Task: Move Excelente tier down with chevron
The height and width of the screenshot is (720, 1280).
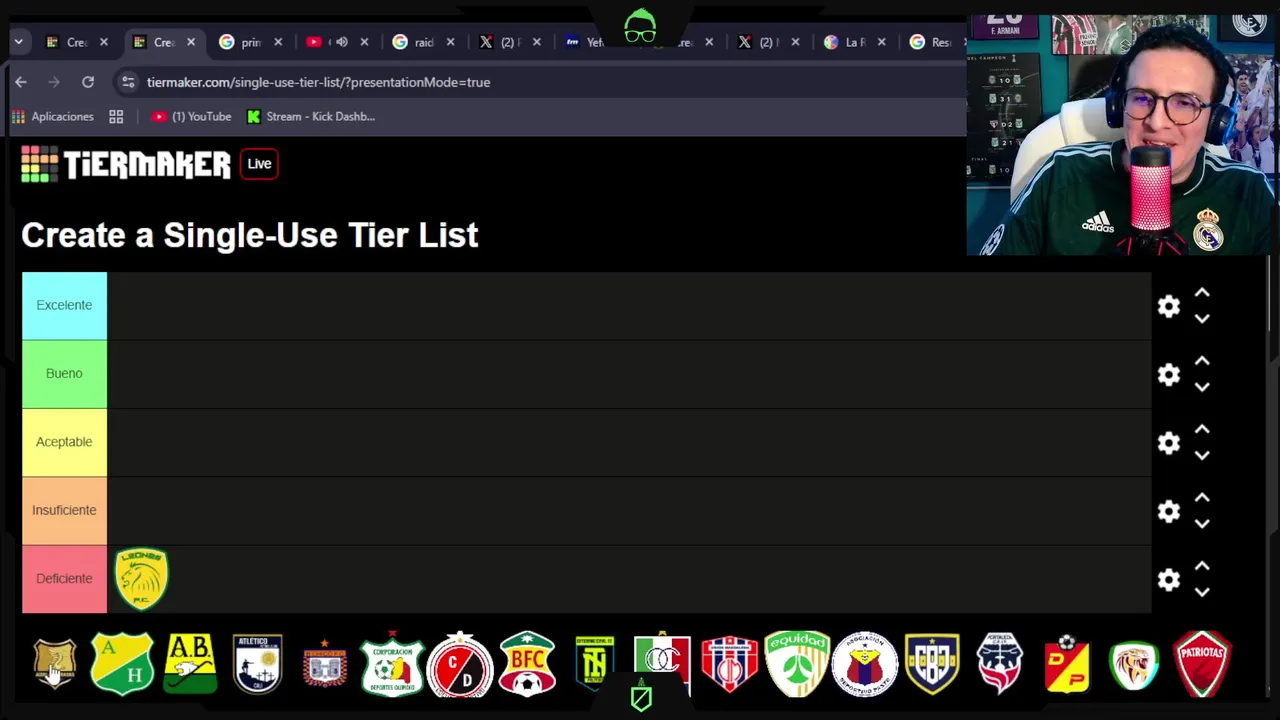Action: click(1202, 318)
